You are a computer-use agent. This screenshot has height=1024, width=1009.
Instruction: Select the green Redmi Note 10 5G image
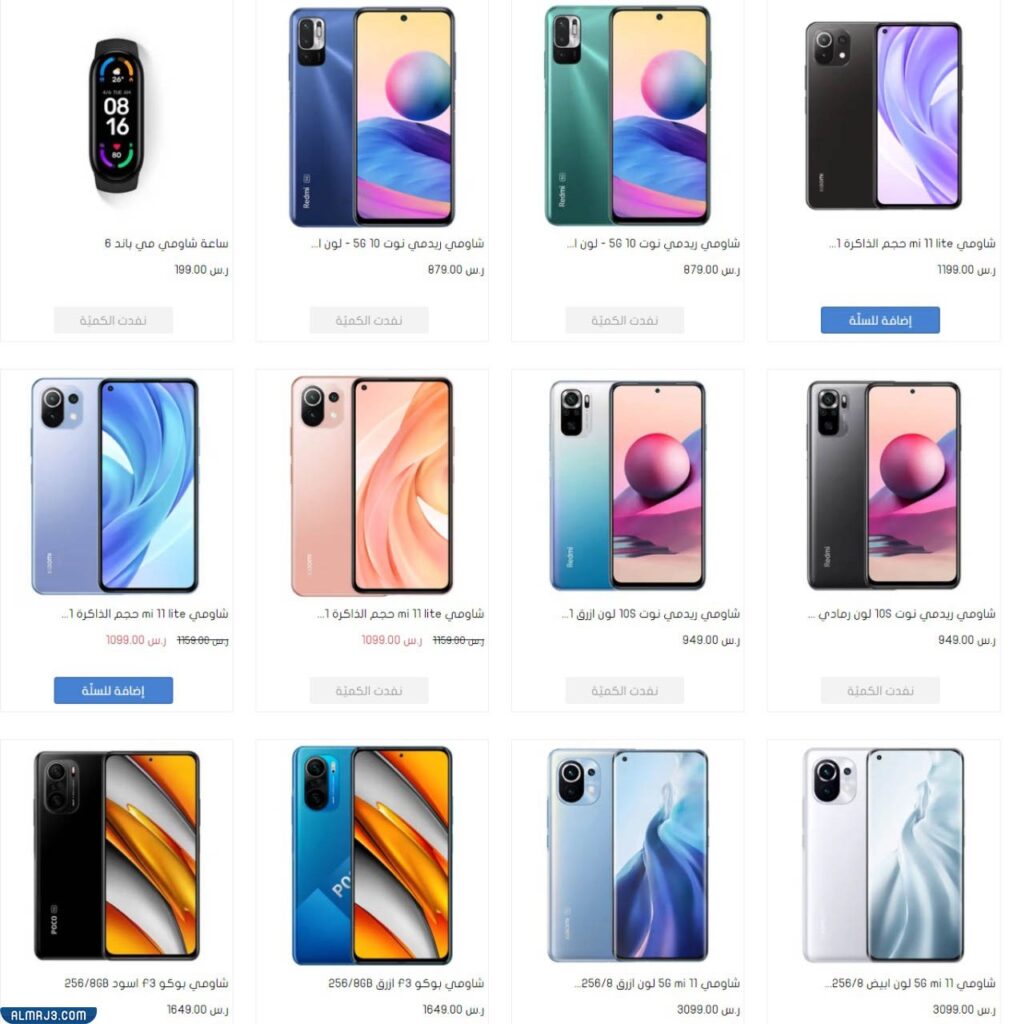point(628,116)
